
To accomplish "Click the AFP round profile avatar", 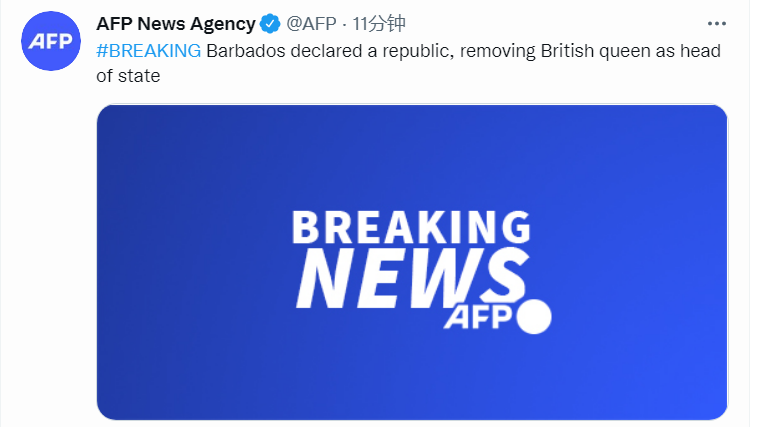I will click(50, 41).
